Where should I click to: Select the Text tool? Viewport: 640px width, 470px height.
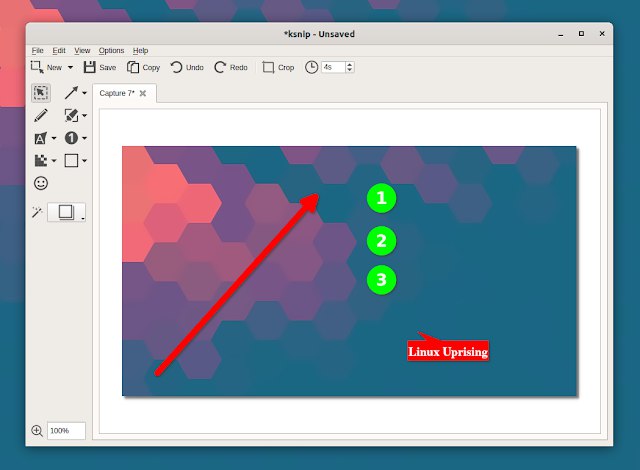point(40,138)
